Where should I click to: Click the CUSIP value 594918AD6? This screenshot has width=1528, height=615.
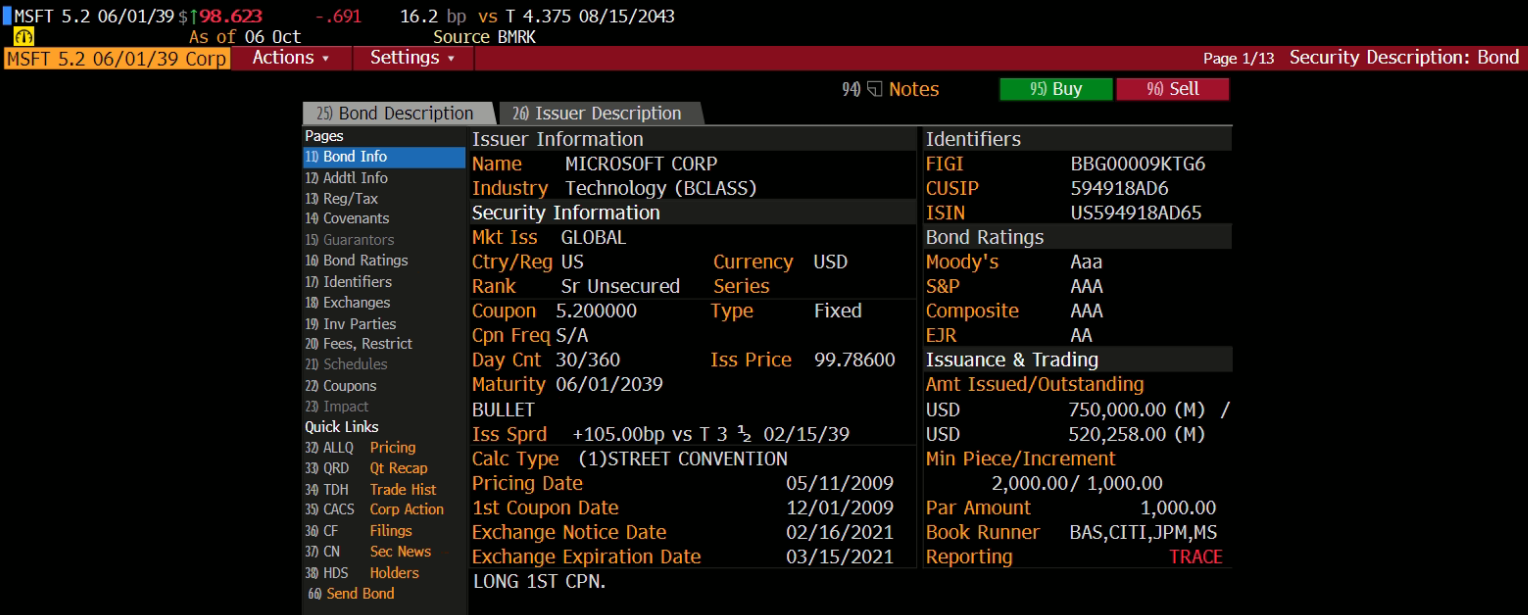tap(1119, 188)
